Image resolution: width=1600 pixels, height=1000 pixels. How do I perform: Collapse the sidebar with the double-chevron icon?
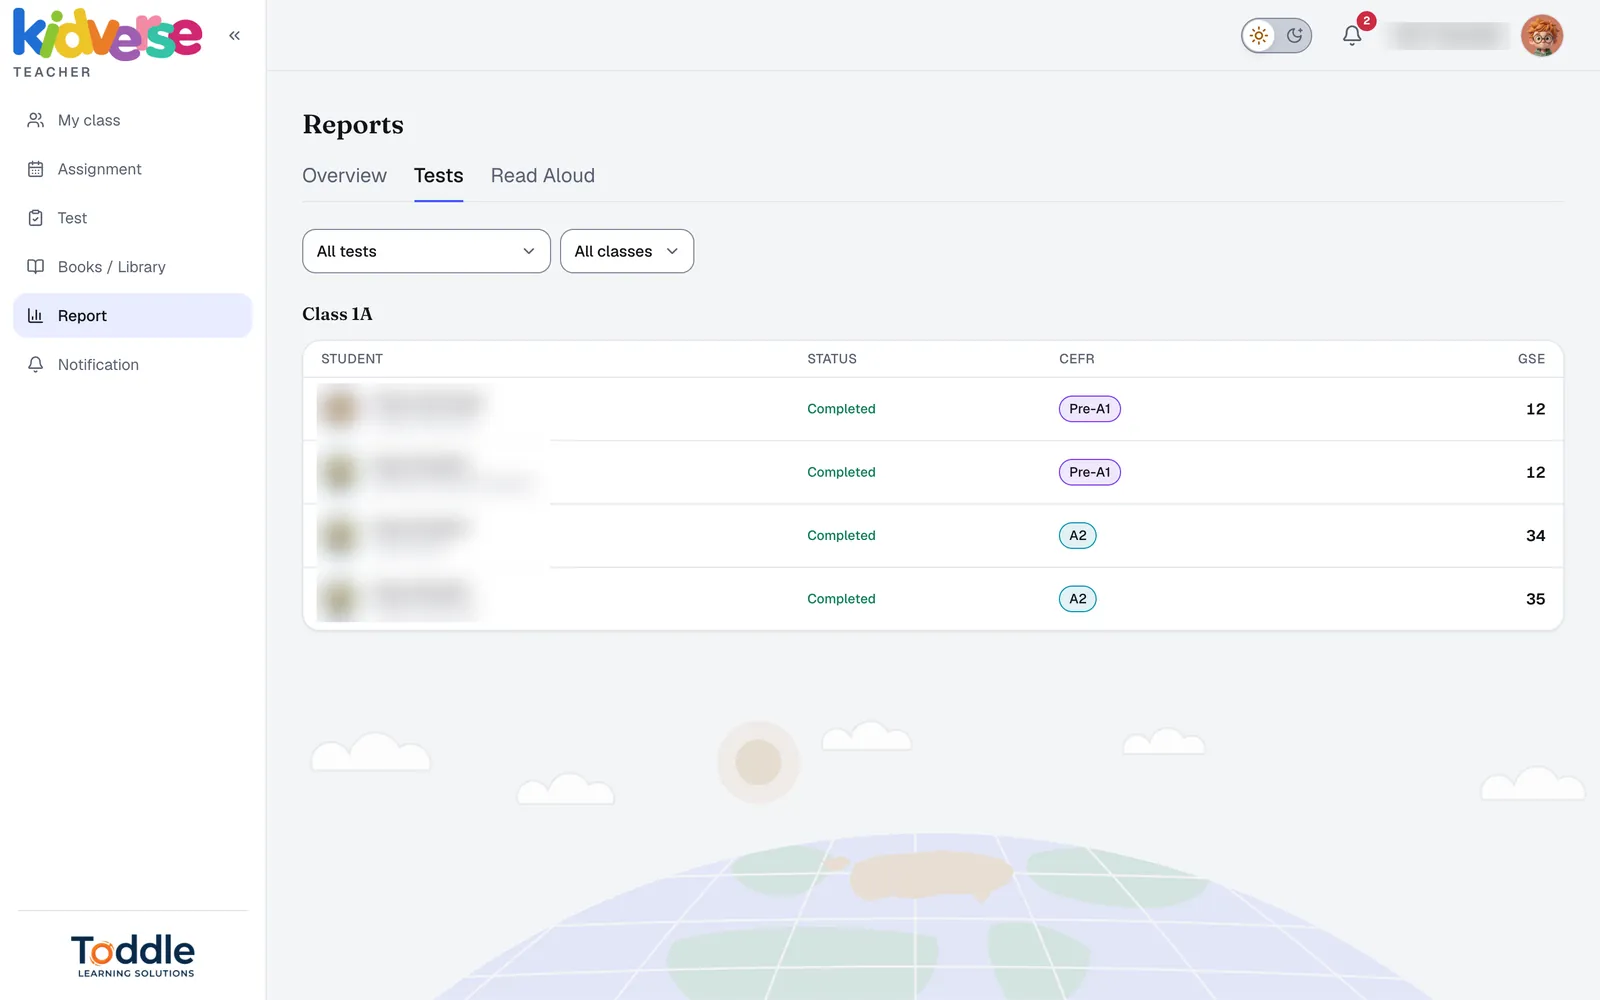(234, 36)
